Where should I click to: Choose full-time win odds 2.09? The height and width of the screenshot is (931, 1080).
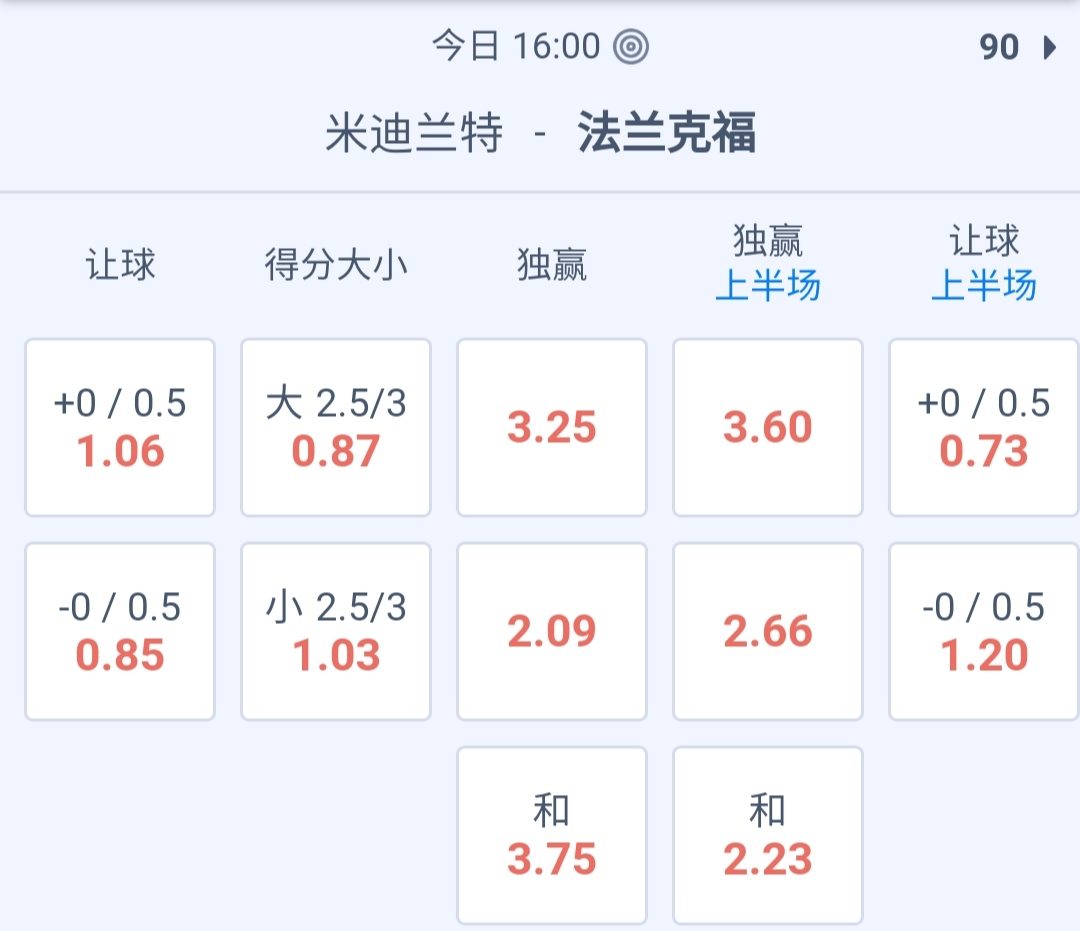552,631
